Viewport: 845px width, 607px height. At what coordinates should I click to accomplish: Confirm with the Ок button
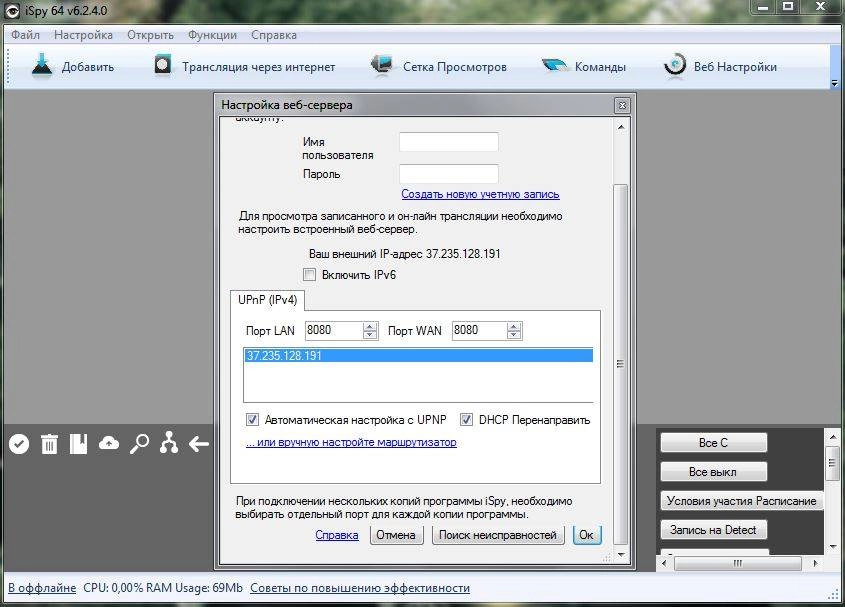[x=586, y=535]
